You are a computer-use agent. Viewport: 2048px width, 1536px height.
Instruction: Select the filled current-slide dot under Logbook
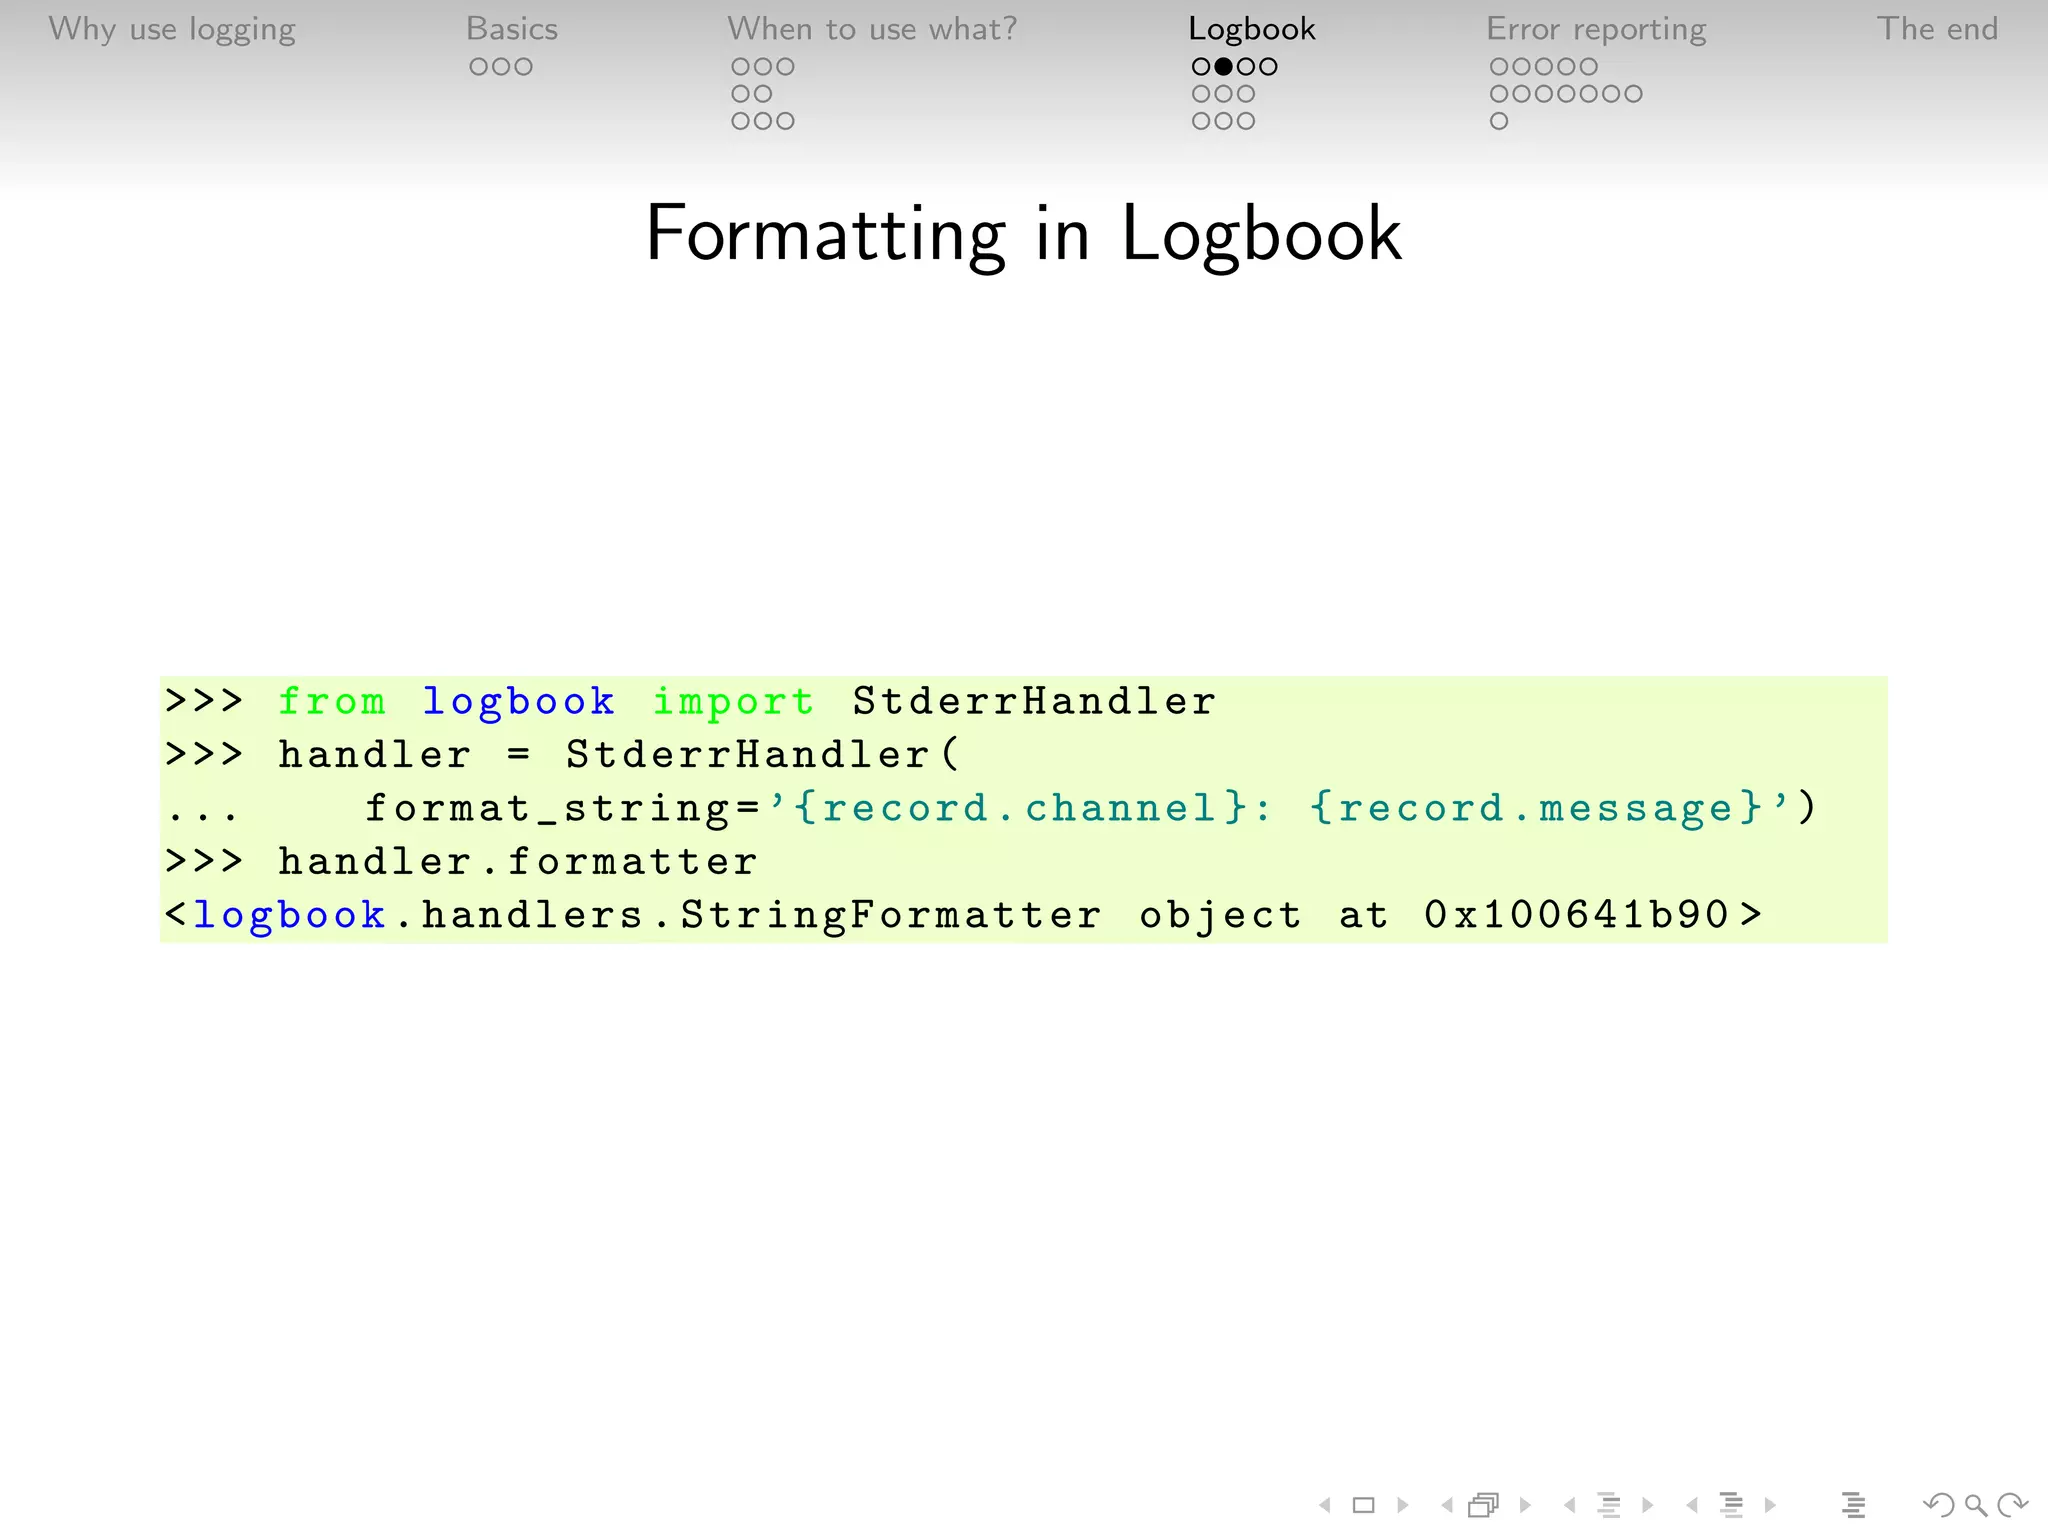[1223, 67]
